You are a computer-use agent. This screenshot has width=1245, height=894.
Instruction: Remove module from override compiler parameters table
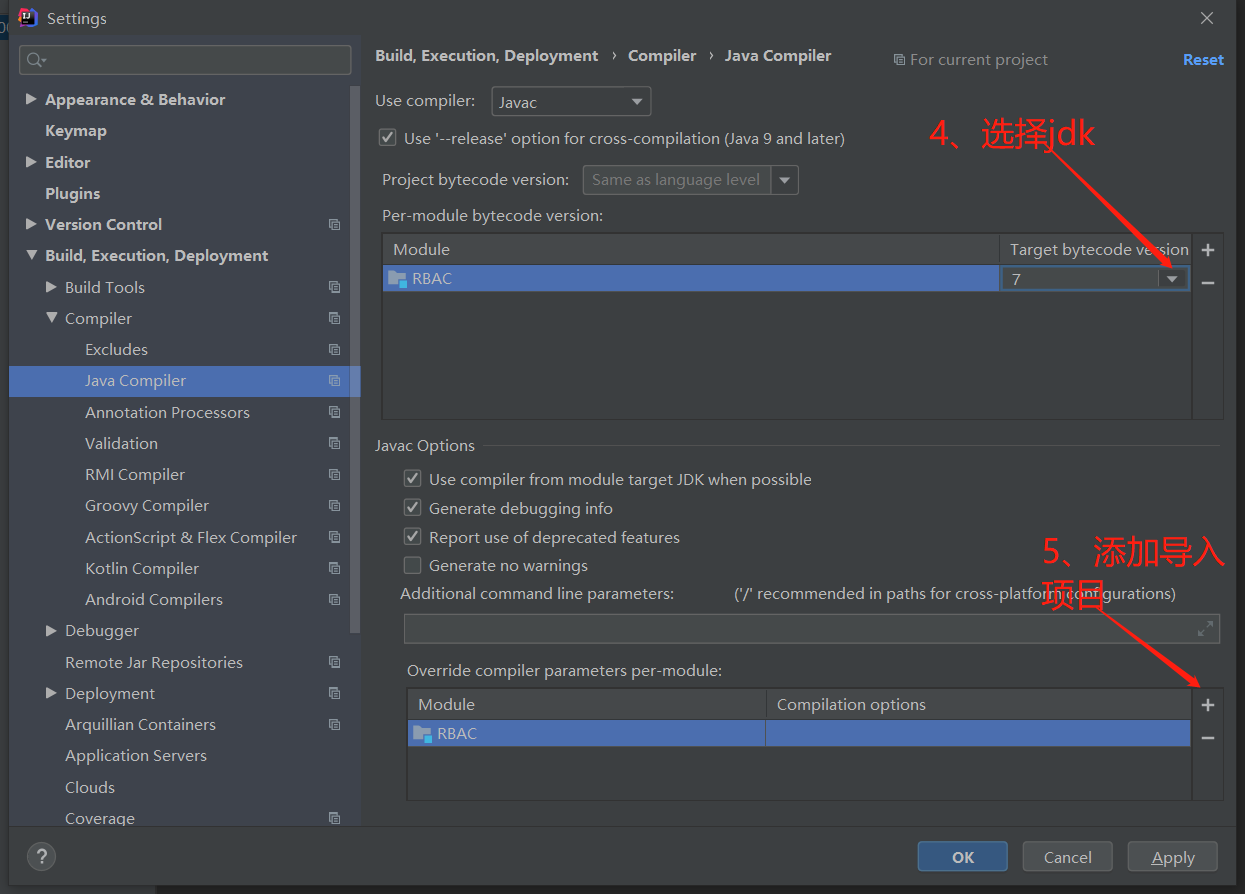point(1207,738)
